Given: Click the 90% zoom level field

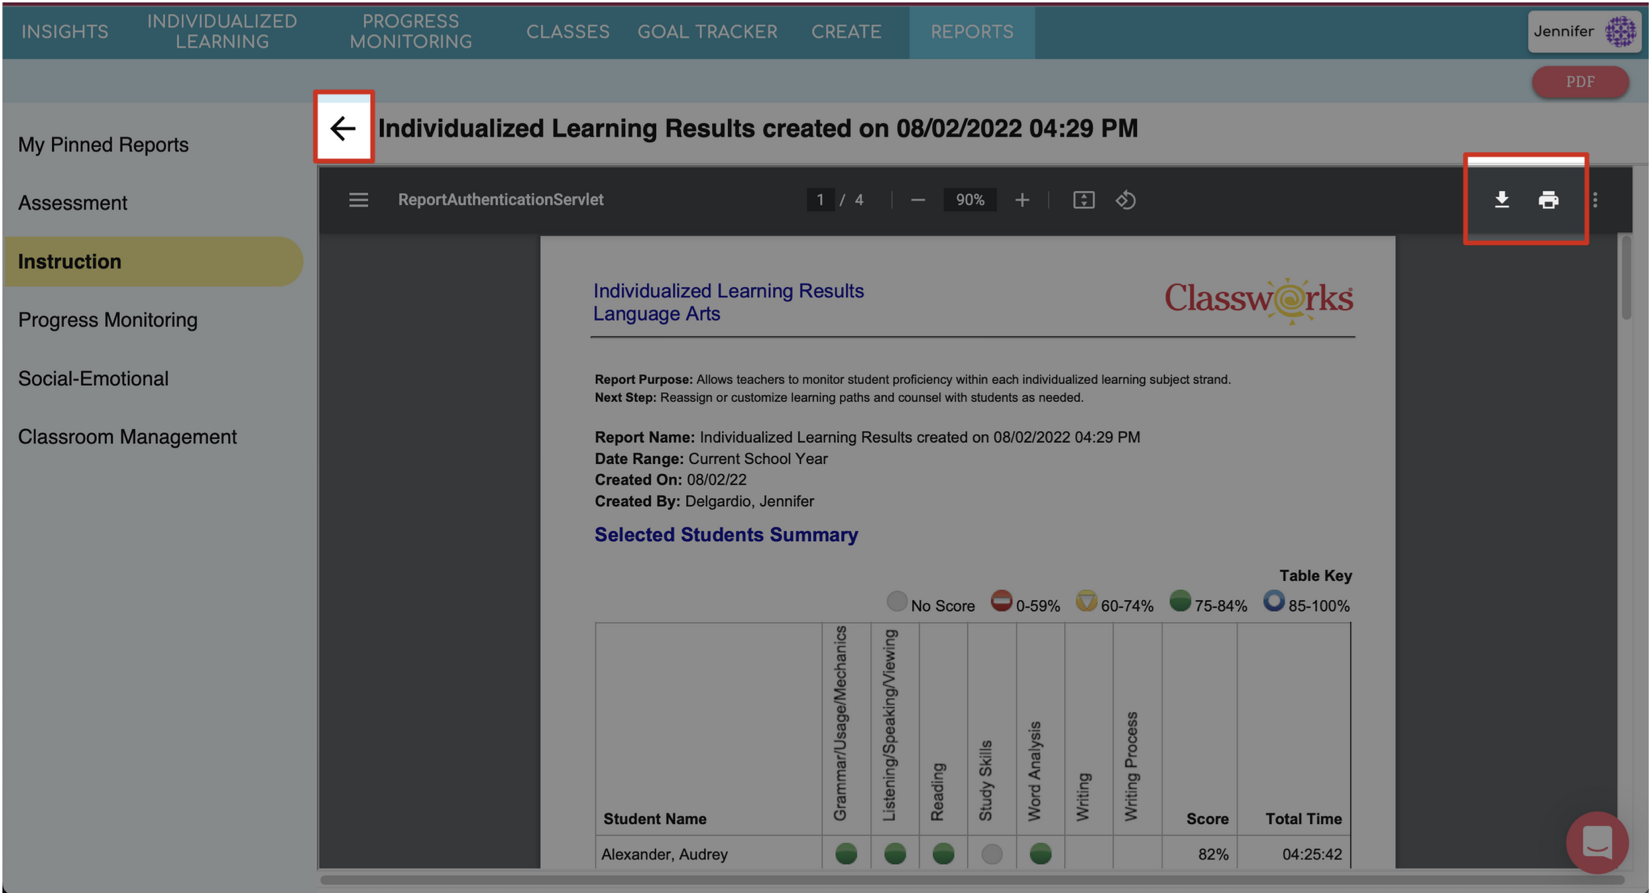Looking at the screenshot, I should [x=970, y=200].
